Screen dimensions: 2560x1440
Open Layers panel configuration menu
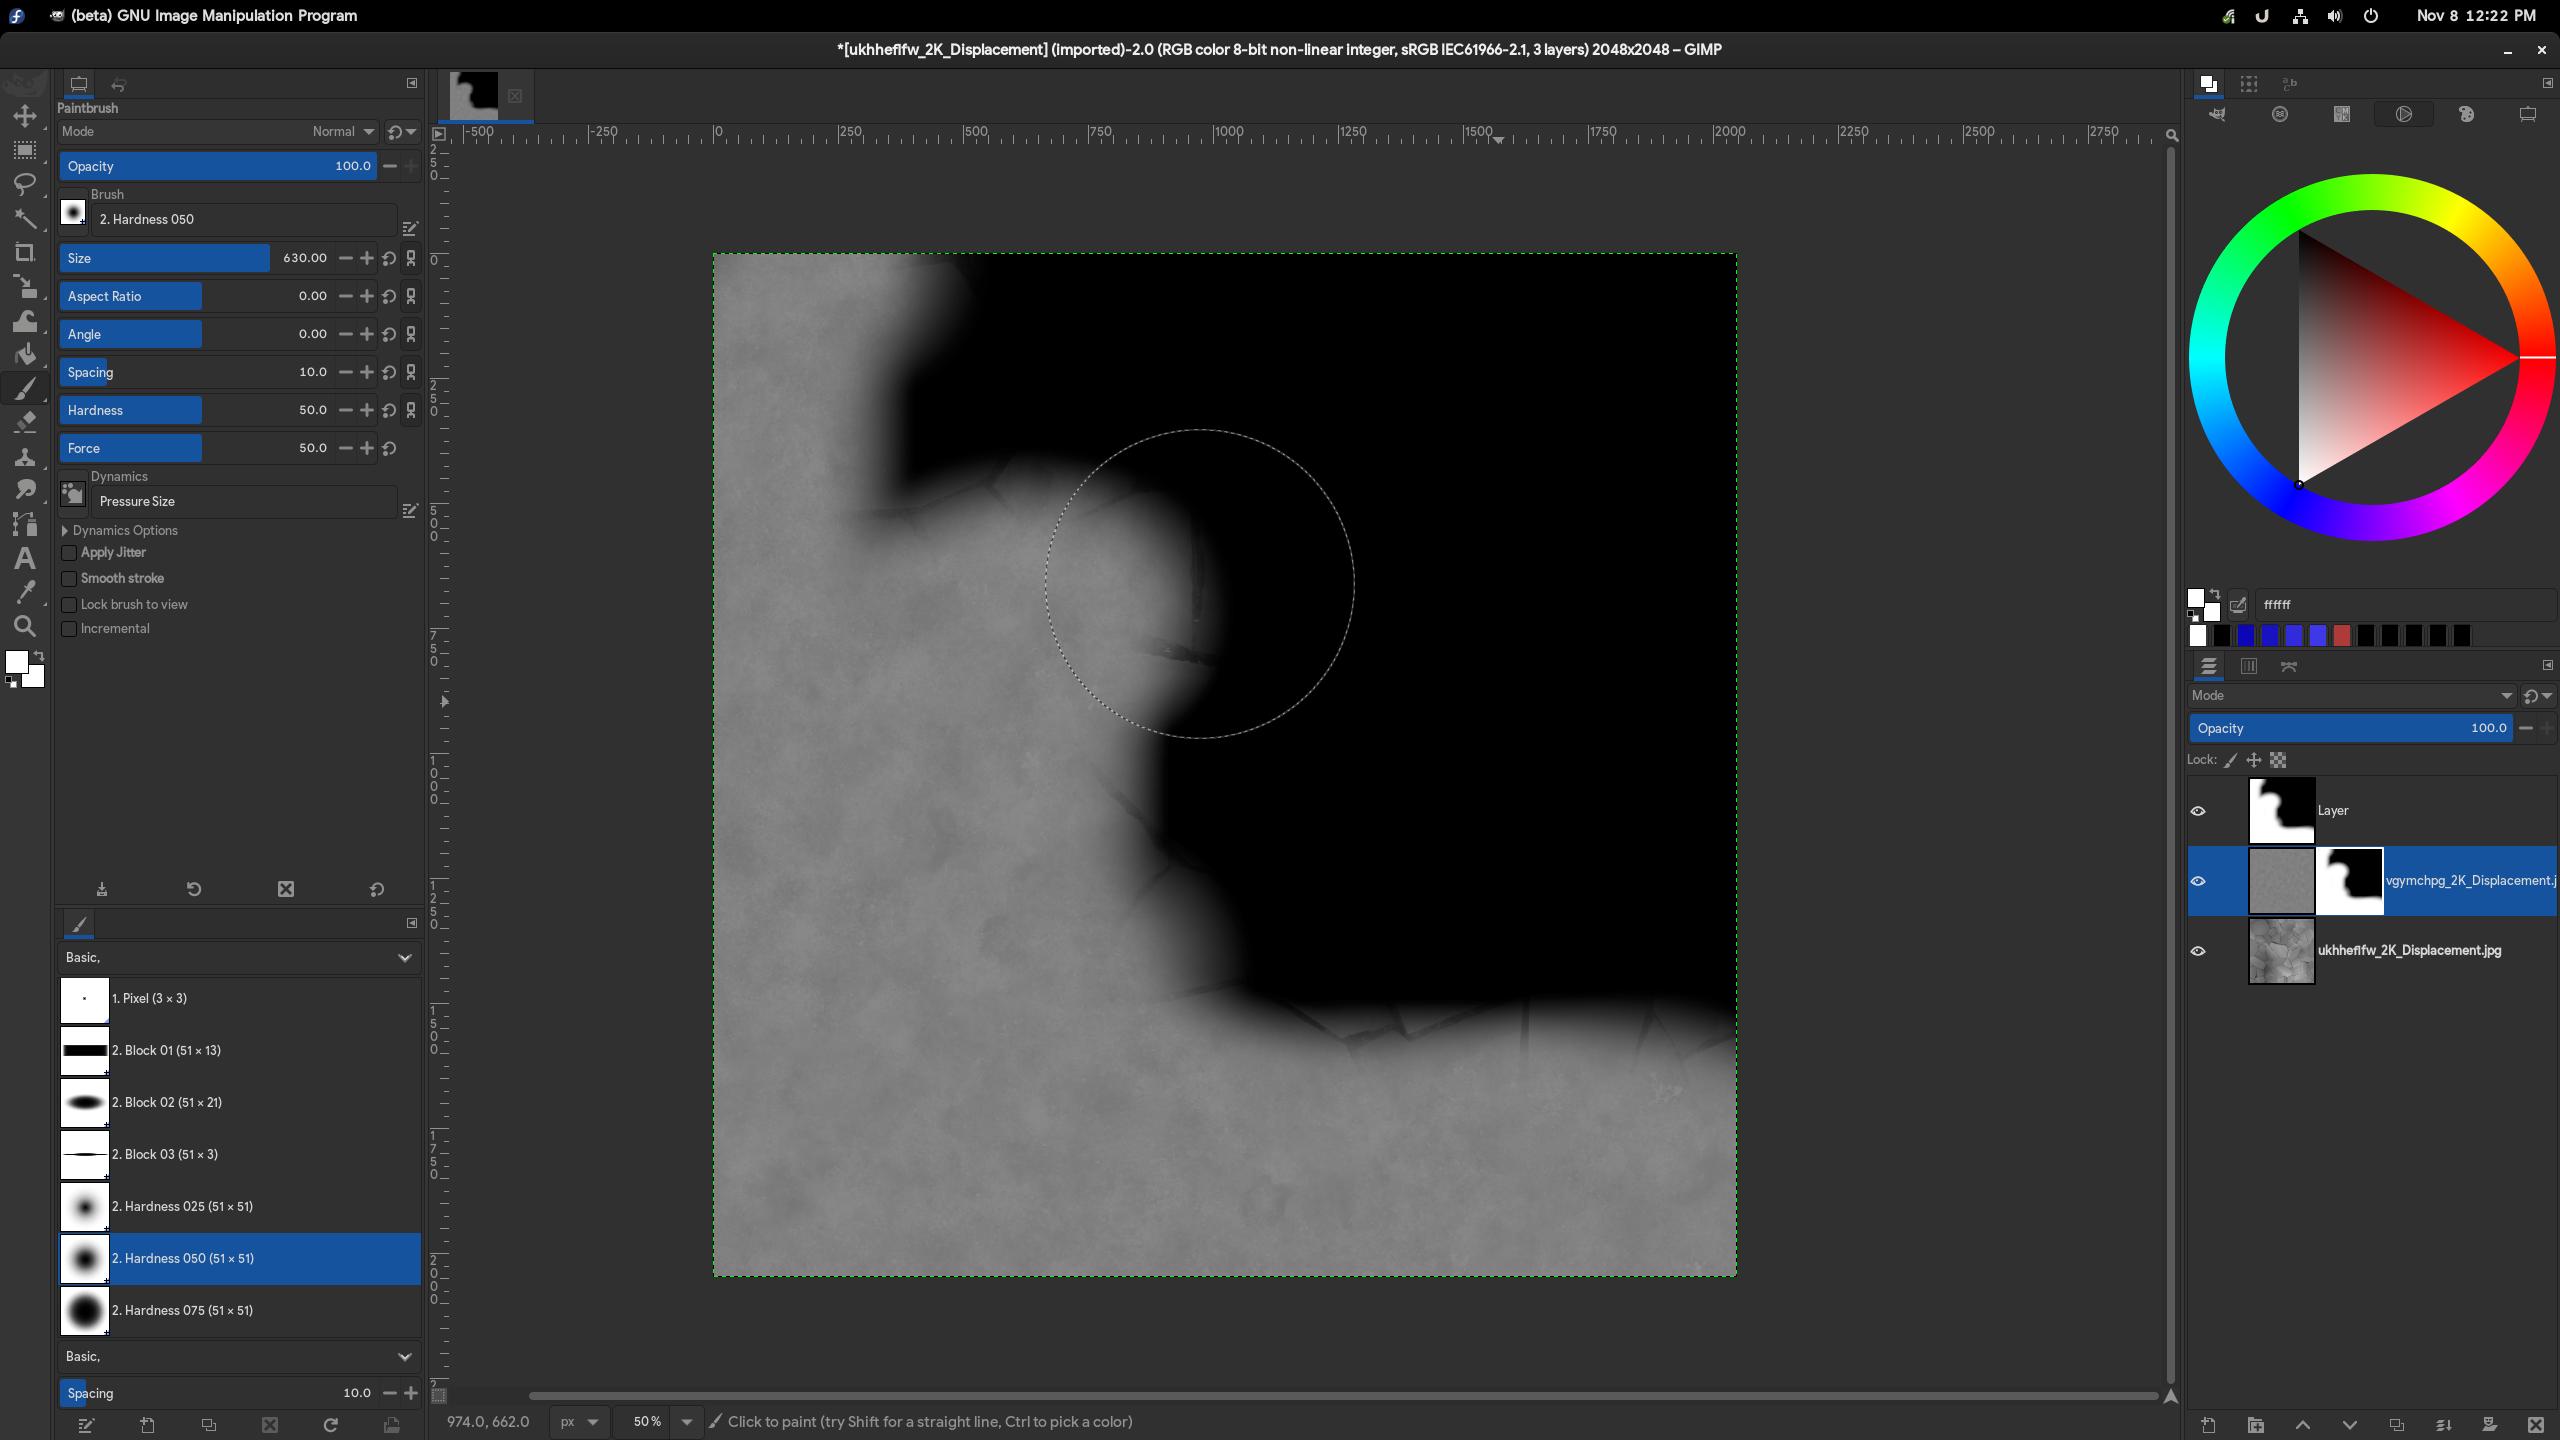pyautogui.click(x=2547, y=665)
